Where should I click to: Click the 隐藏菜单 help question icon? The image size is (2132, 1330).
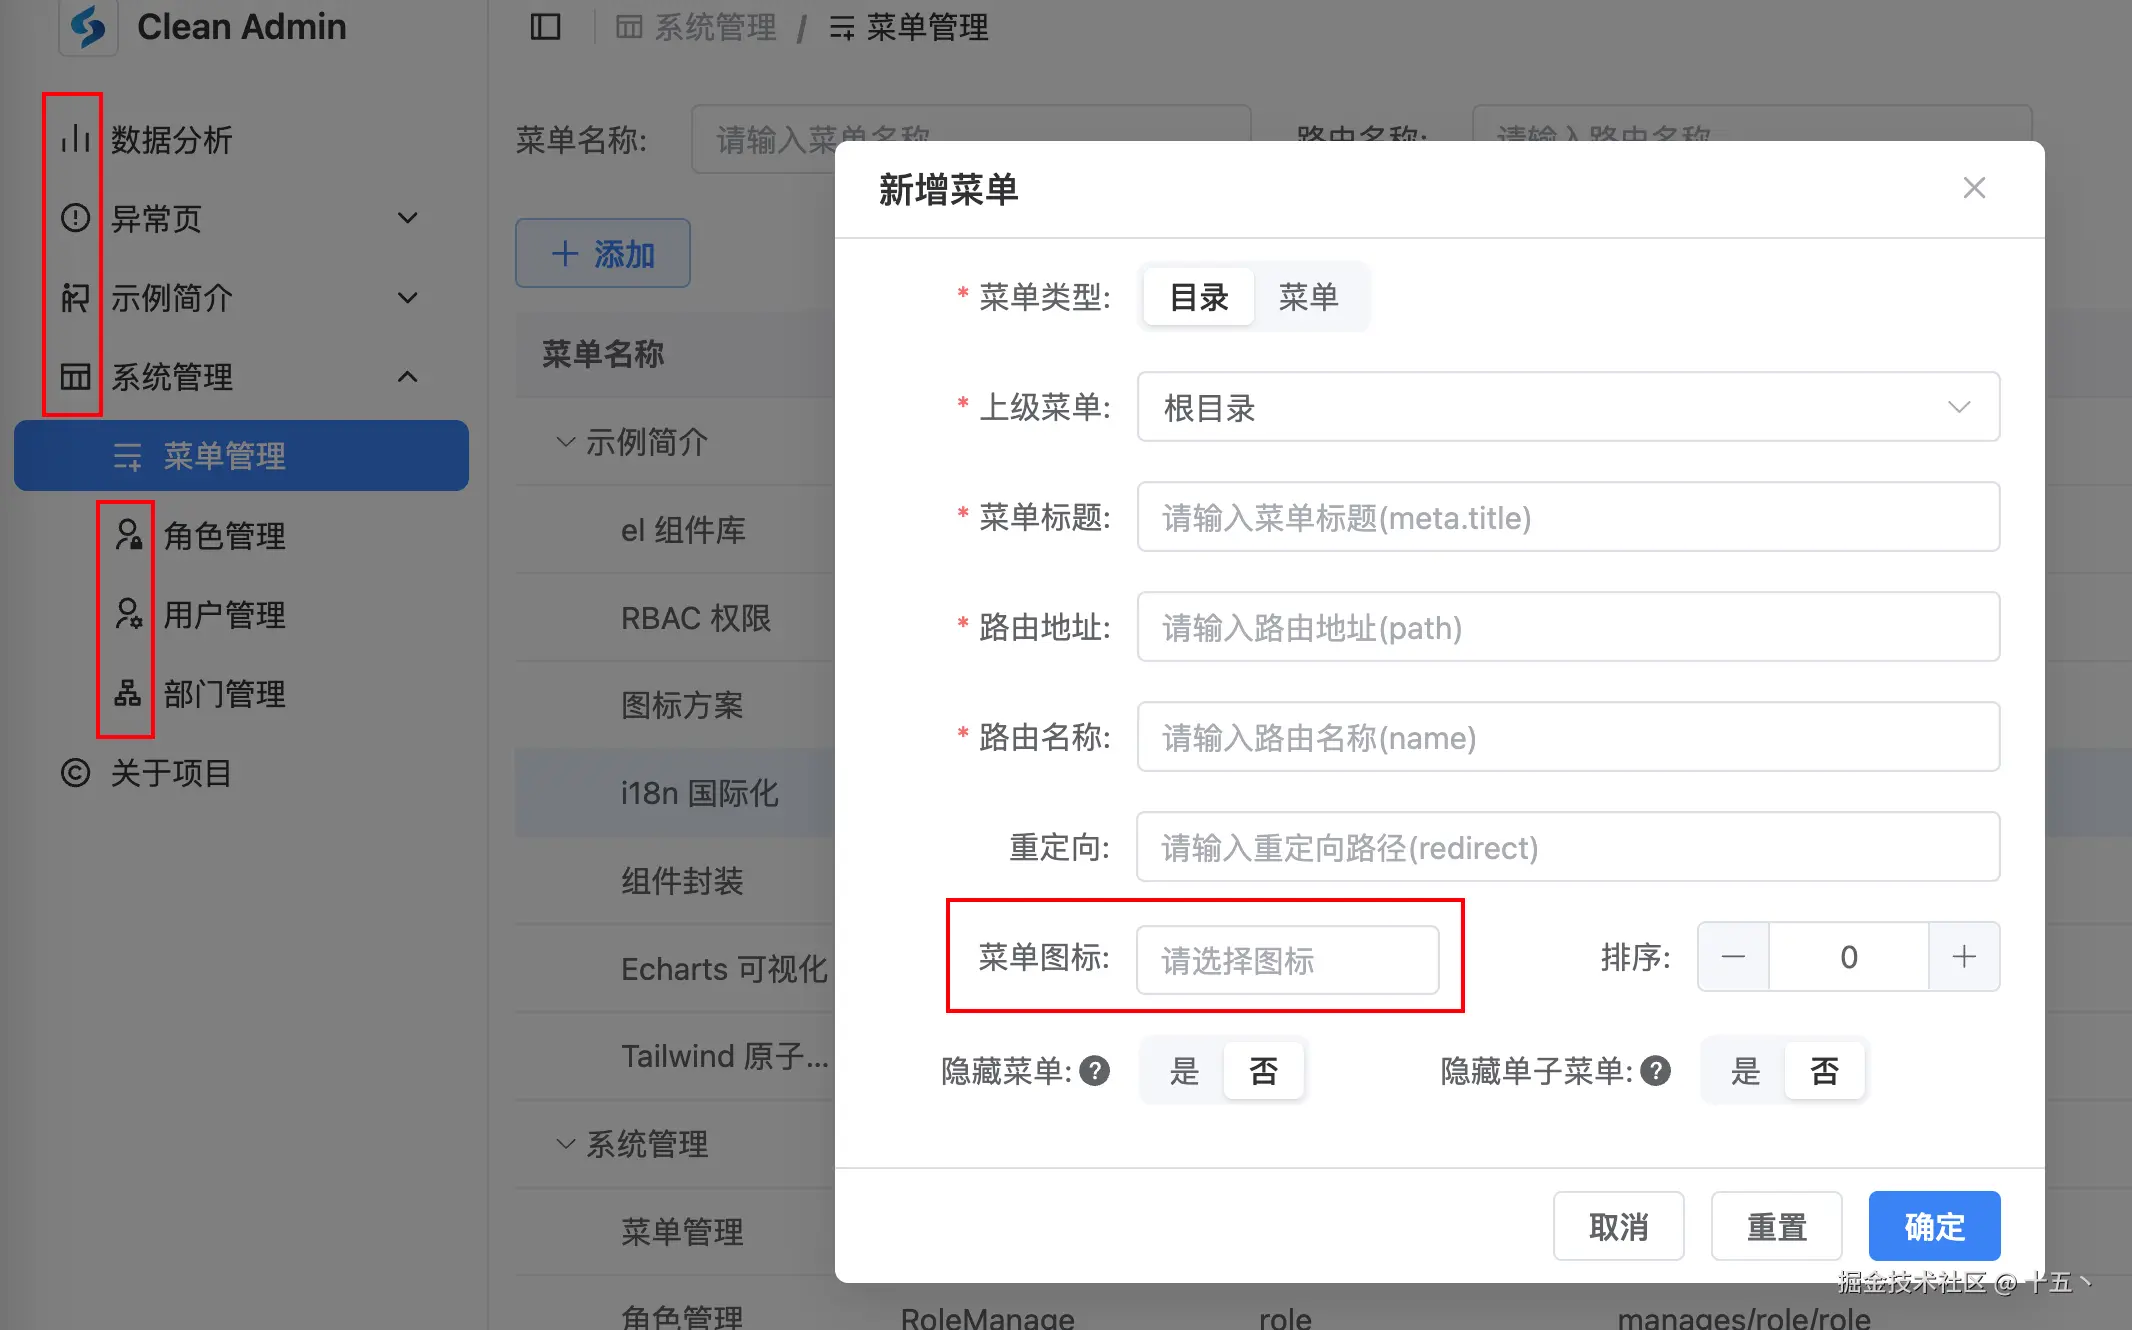pyautogui.click(x=1095, y=1071)
